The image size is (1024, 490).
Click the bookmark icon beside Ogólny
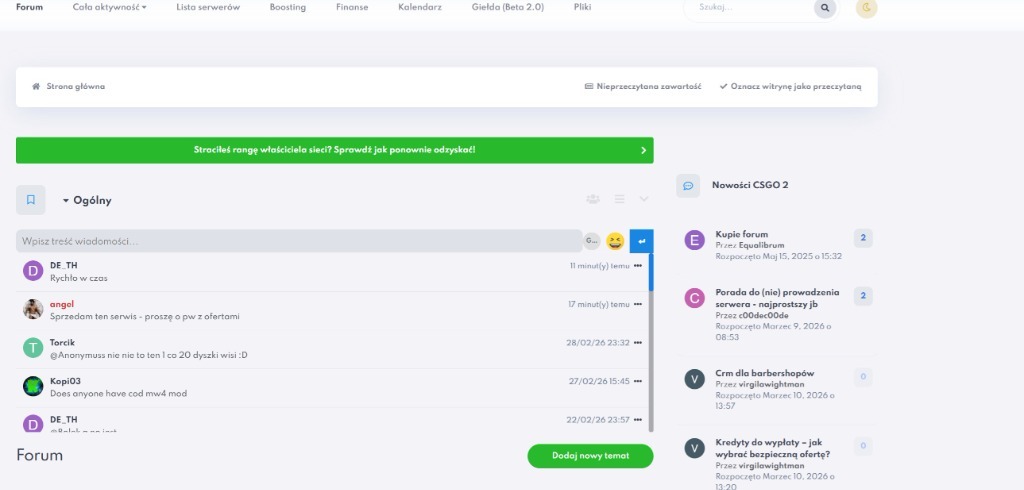[30, 200]
